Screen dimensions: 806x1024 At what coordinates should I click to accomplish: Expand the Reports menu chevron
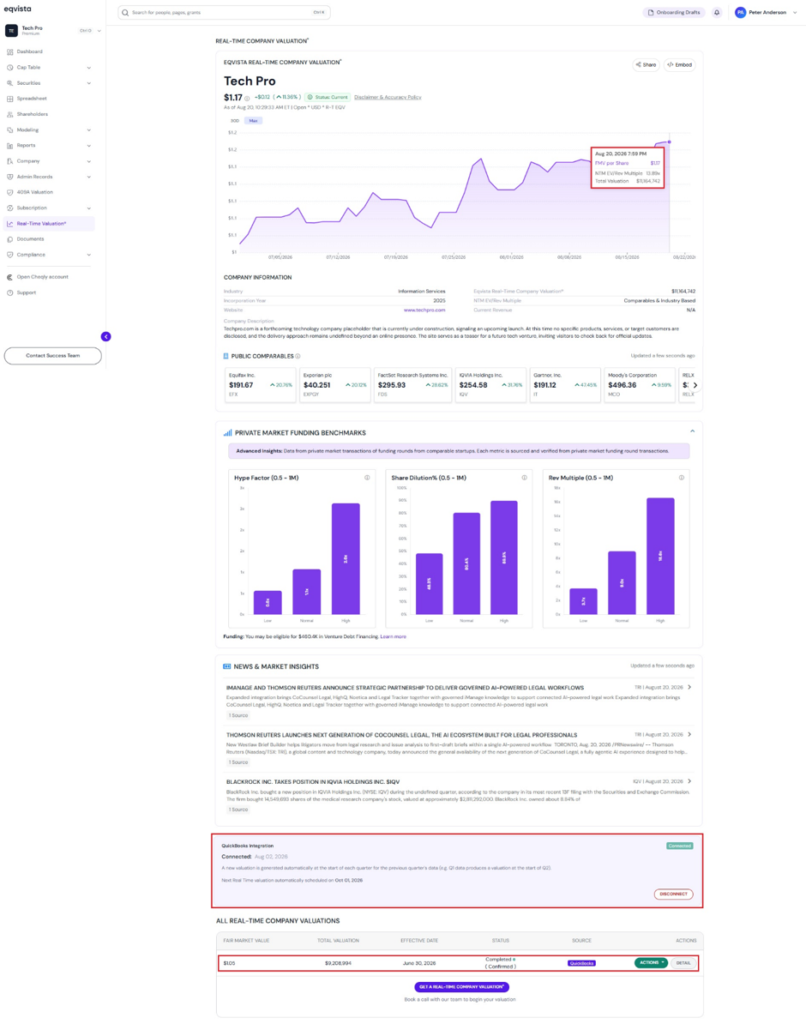click(x=89, y=146)
